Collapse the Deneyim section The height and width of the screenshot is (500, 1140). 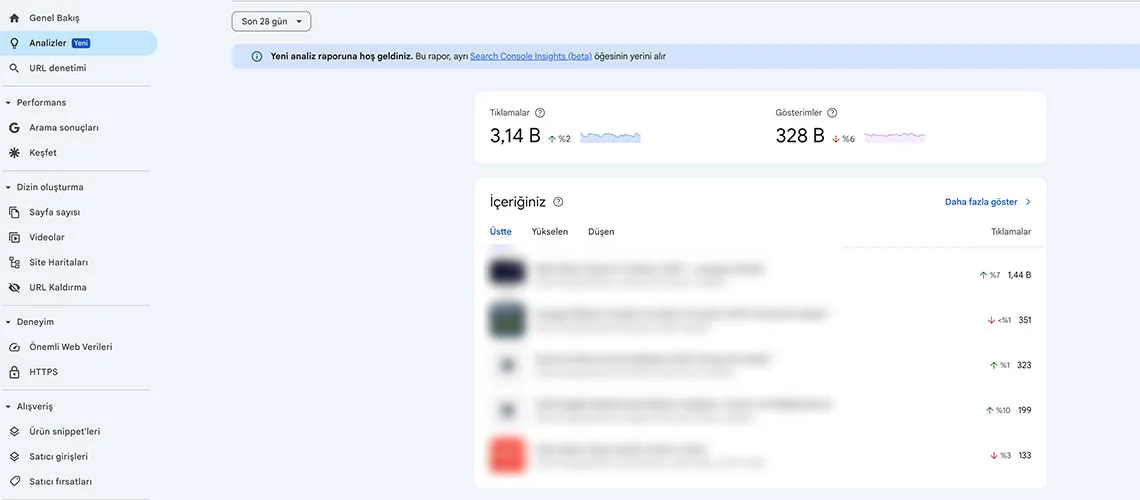[8, 322]
